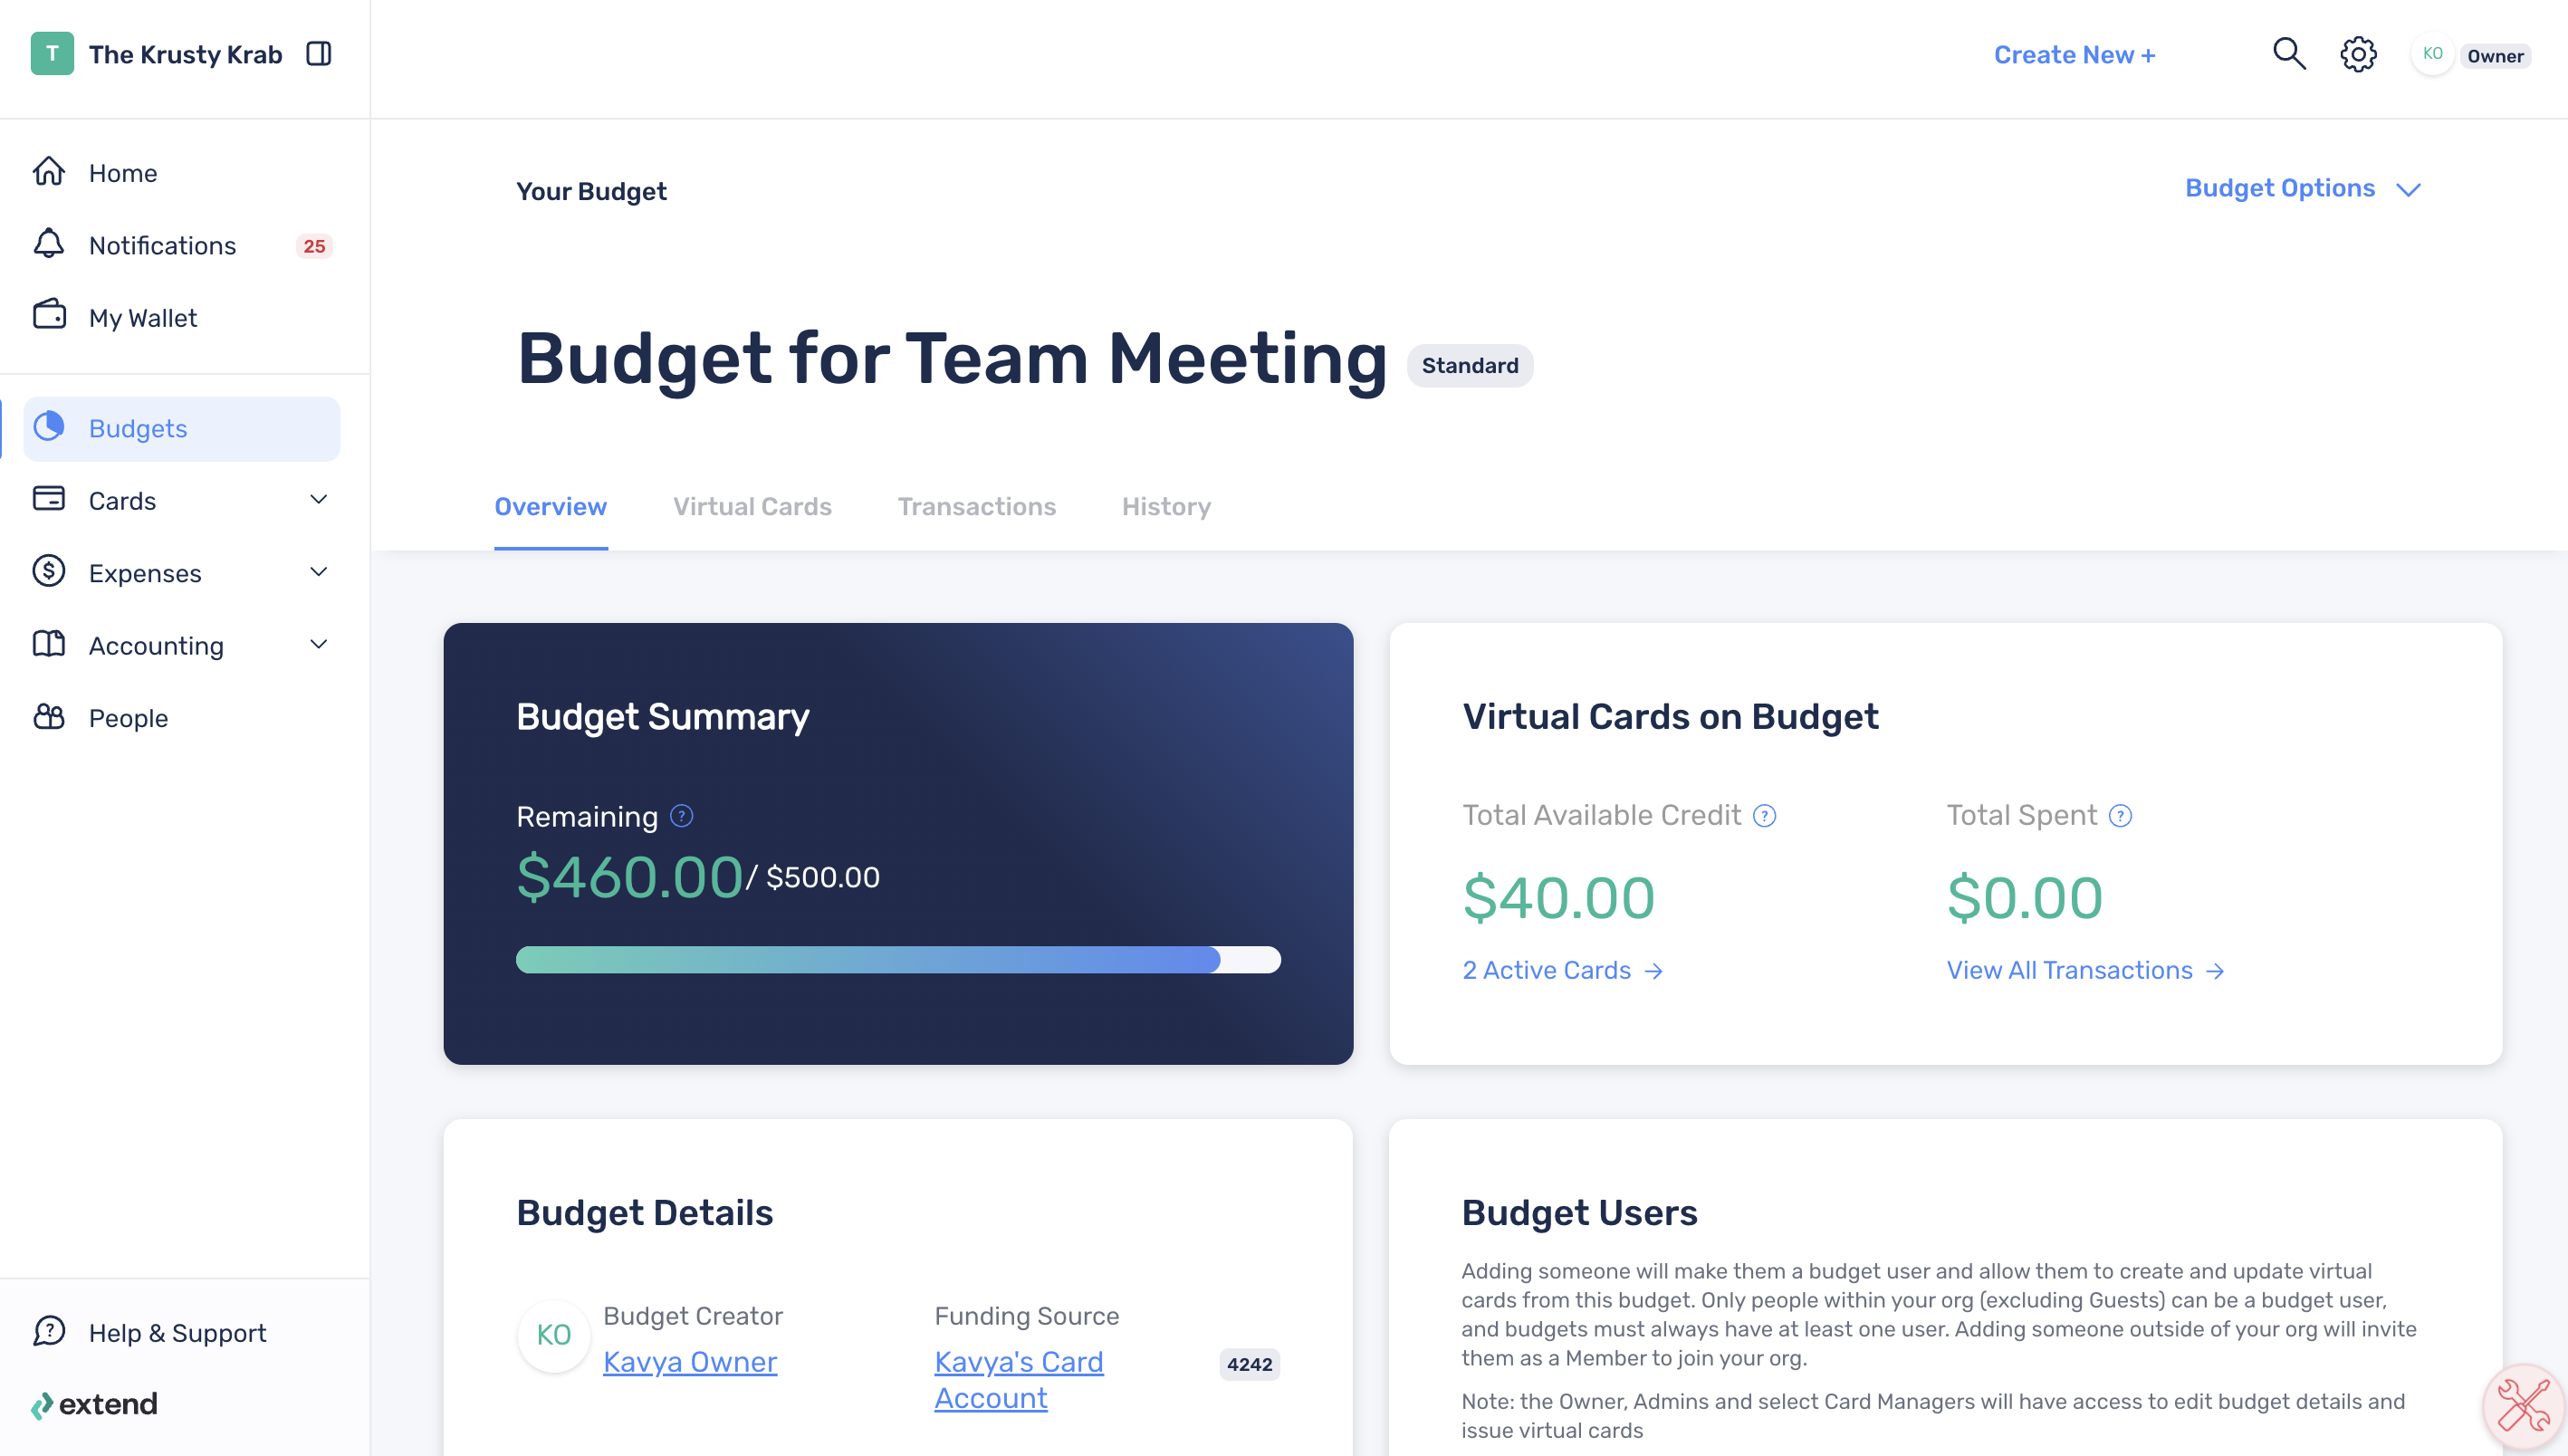
Task: Click the budget remaining progress bar
Action: pos(898,960)
